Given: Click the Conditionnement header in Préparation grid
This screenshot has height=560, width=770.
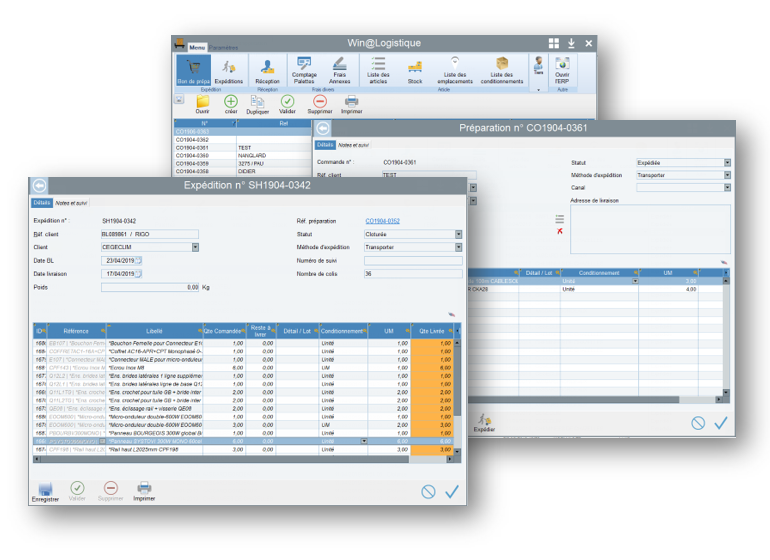Looking at the screenshot, I should (599, 273).
